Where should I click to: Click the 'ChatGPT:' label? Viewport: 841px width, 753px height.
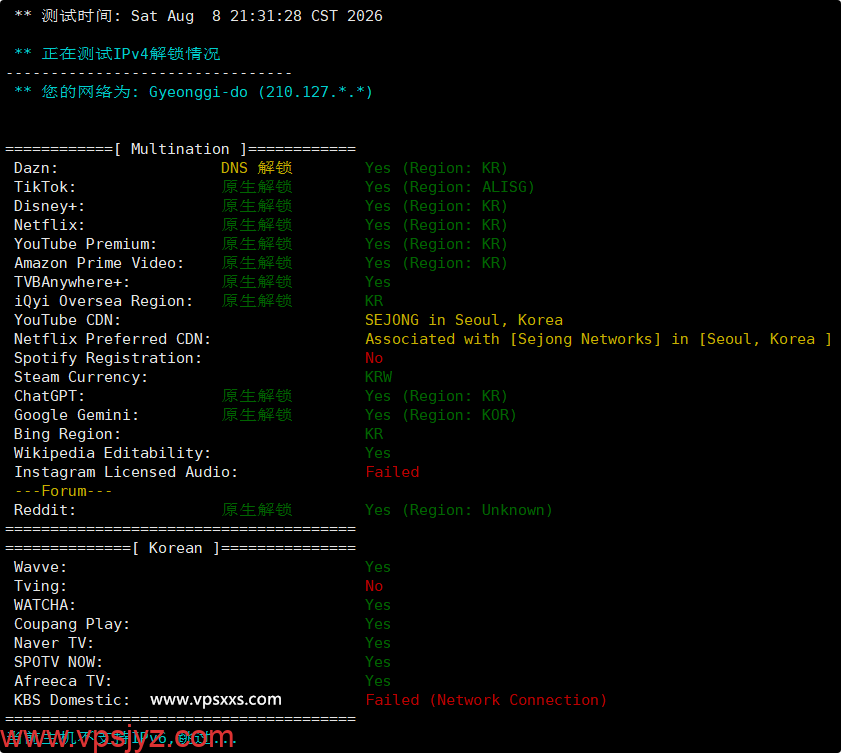49,396
